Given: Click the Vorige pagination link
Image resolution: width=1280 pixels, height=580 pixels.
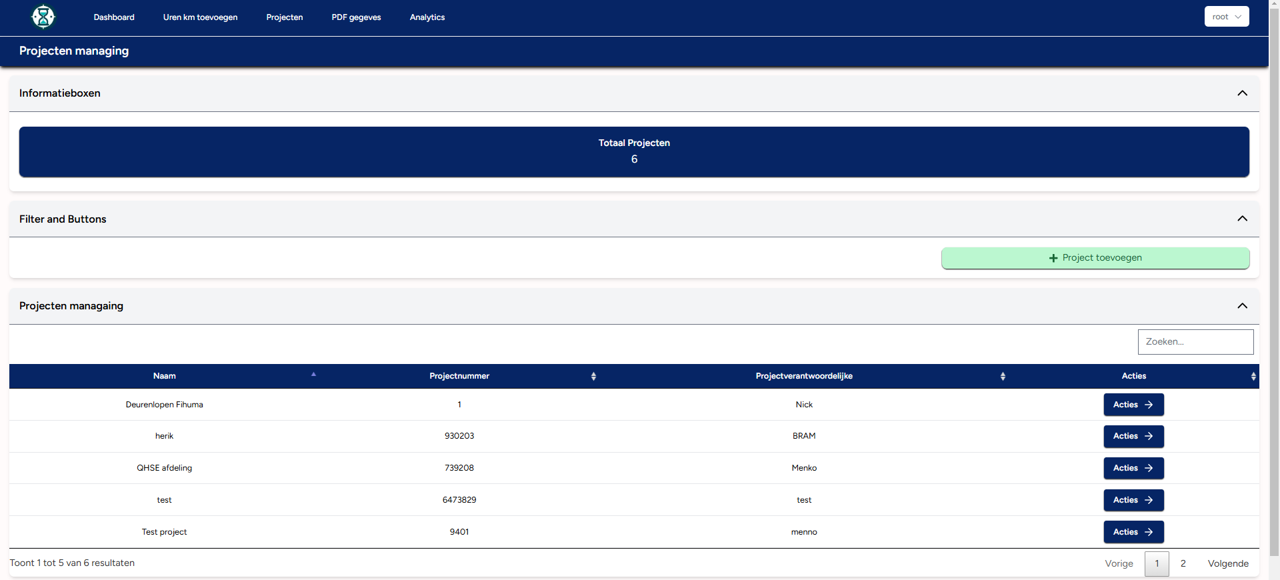Looking at the screenshot, I should tap(1119, 564).
